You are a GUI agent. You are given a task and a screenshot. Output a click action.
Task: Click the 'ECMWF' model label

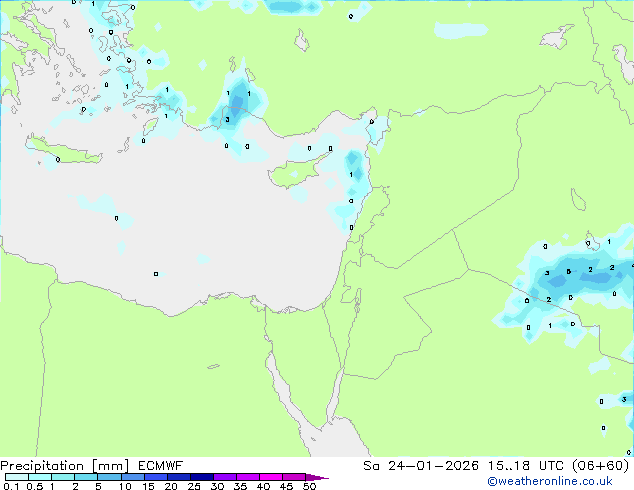tap(161, 466)
